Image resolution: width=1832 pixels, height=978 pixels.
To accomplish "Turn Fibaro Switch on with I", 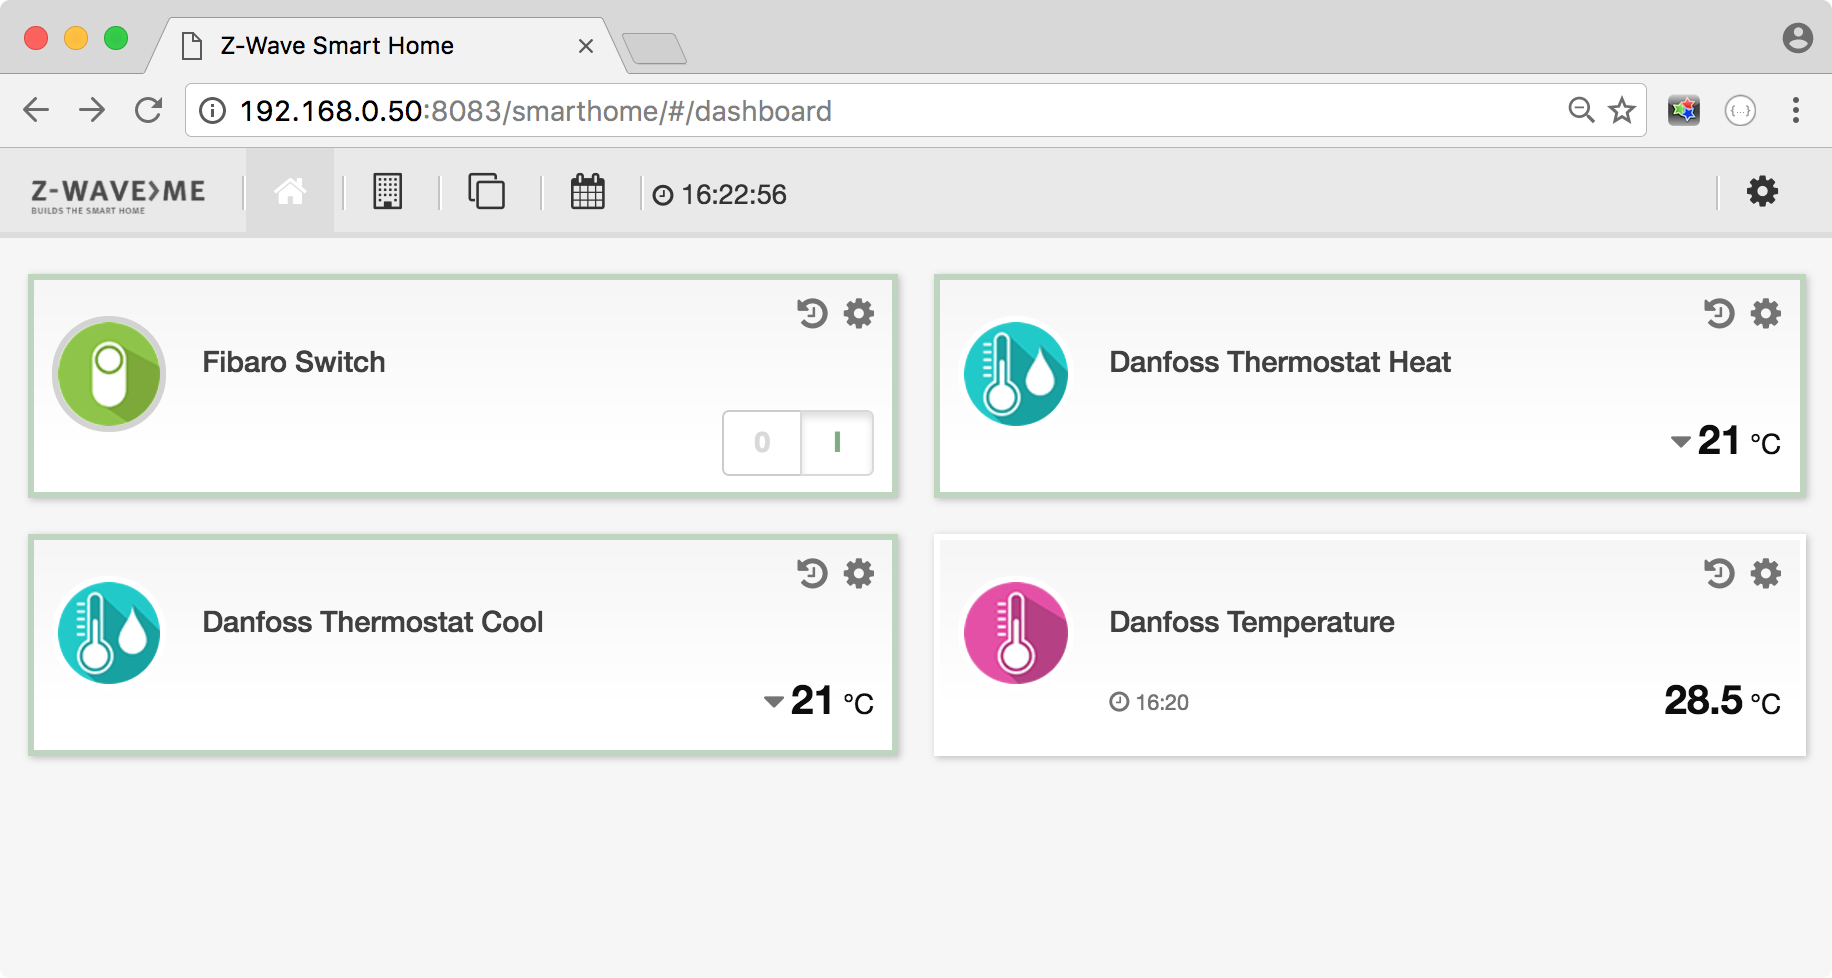I will point(837,442).
